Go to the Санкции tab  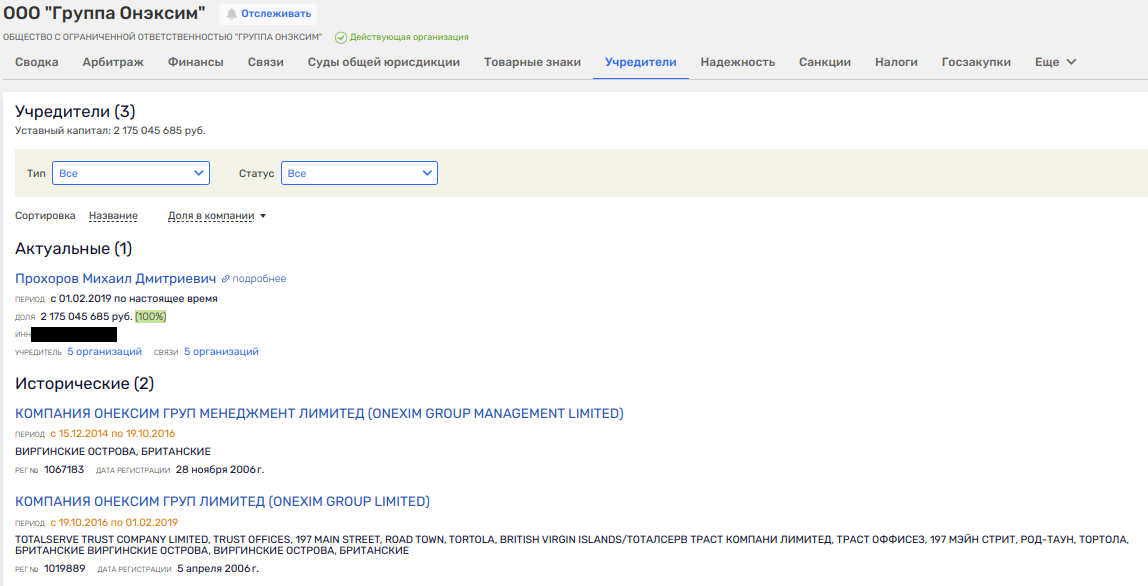825,62
